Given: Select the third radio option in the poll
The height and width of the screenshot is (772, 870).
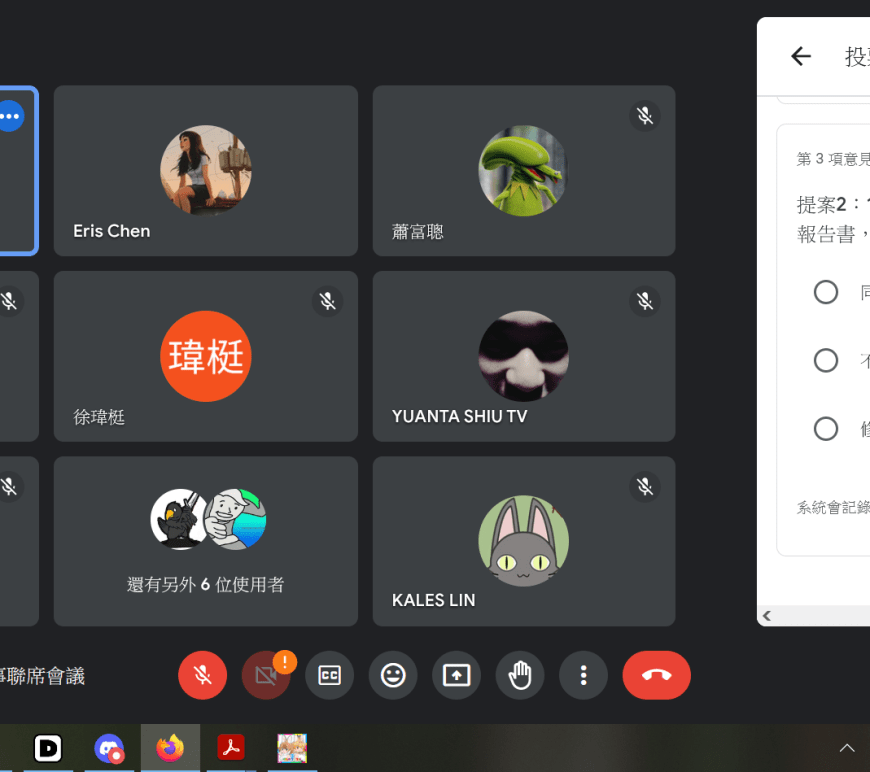Looking at the screenshot, I should (x=826, y=429).
